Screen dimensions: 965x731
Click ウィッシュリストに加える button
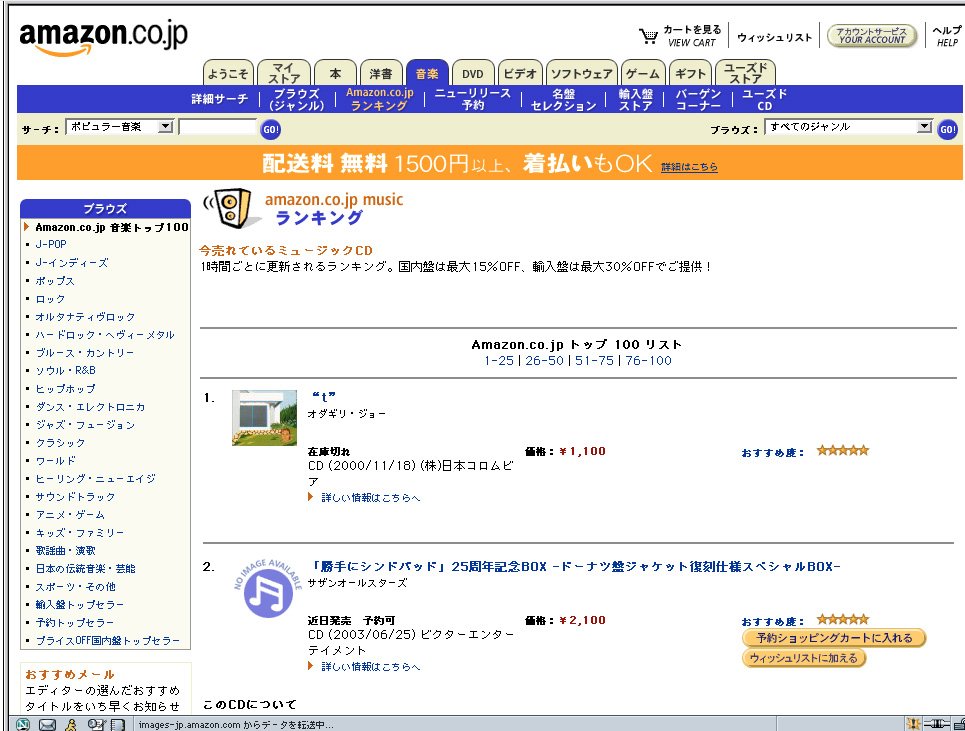click(804, 658)
